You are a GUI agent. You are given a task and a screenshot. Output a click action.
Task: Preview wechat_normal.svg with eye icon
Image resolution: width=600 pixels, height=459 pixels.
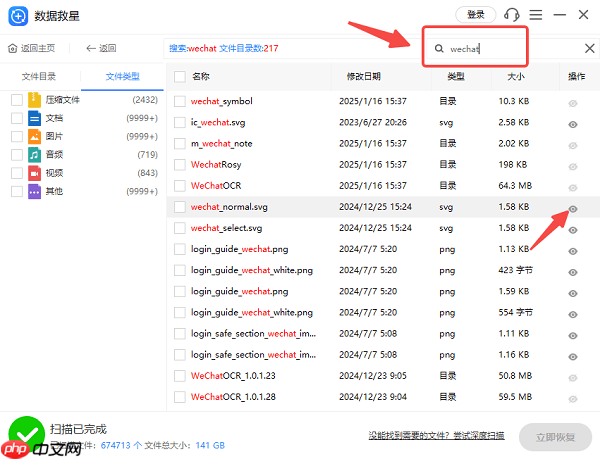(x=573, y=209)
